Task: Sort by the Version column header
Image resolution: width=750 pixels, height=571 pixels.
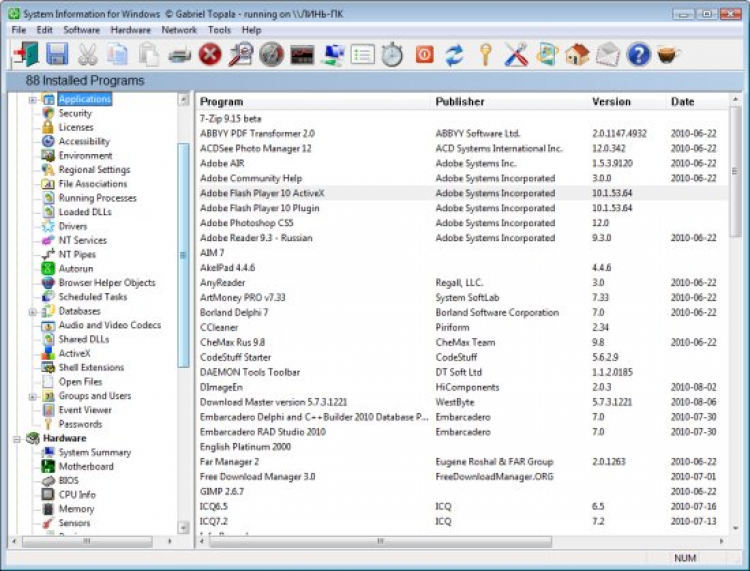Action: point(628,101)
